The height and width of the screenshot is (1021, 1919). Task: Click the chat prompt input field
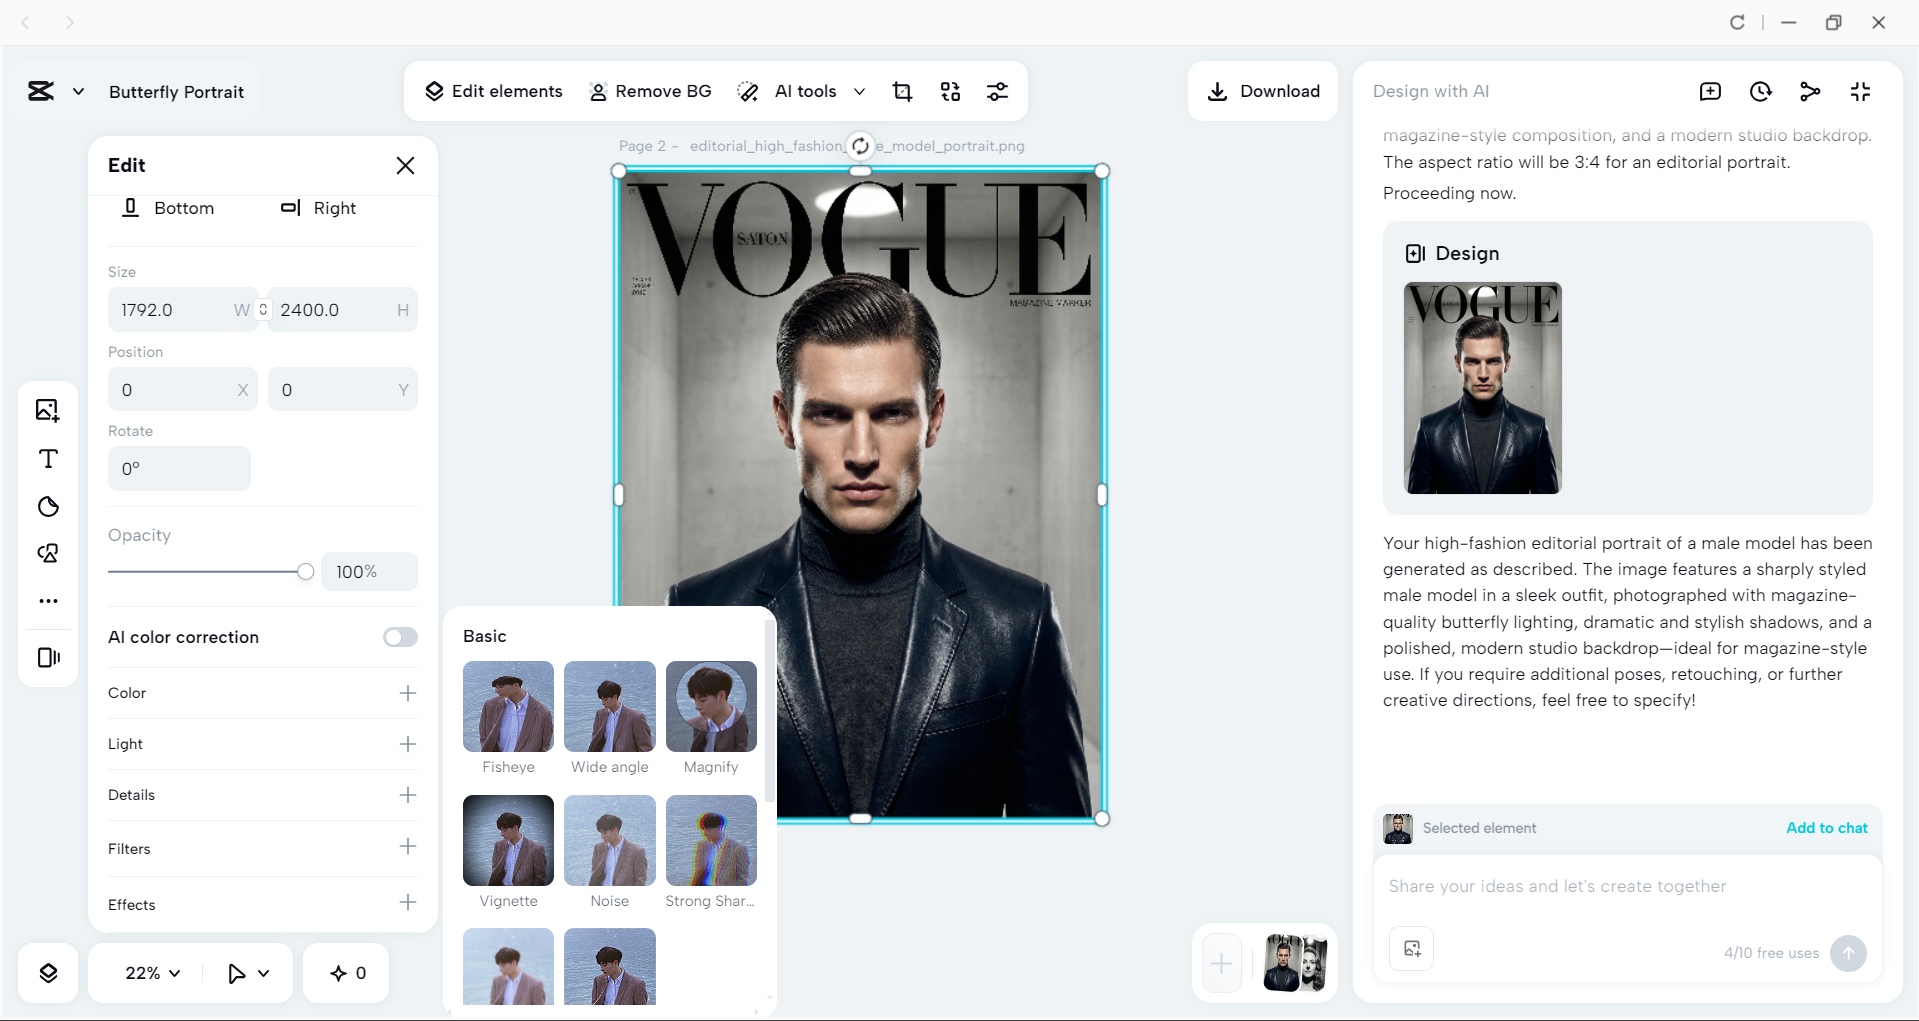(x=1627, y=887)
